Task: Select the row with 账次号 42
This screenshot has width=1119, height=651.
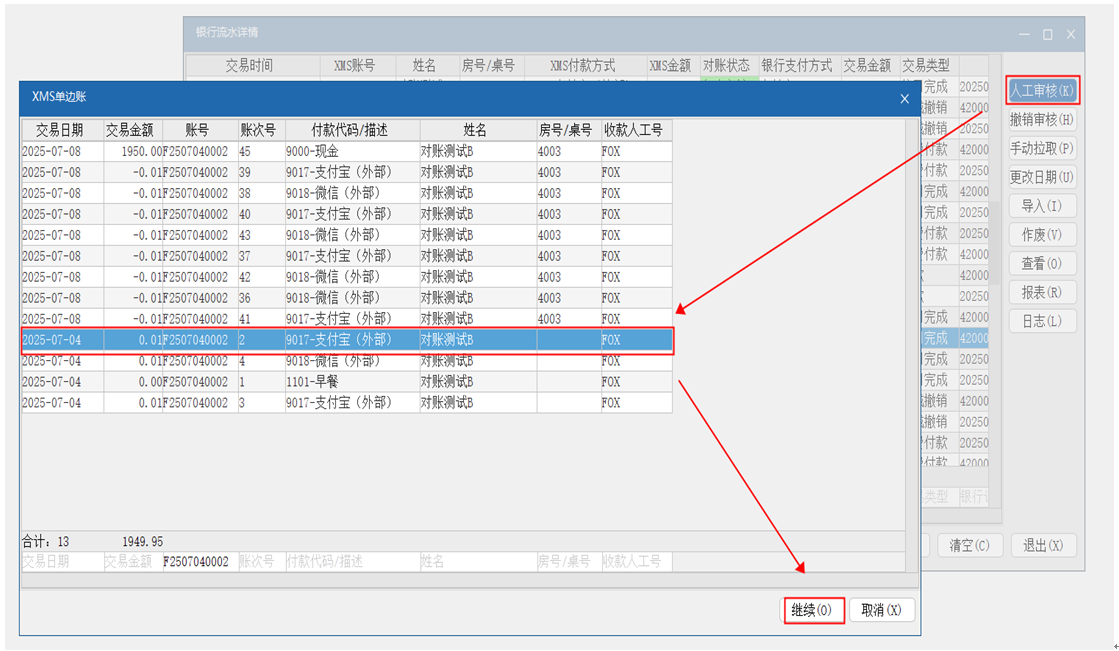Action: click(347, 277)
